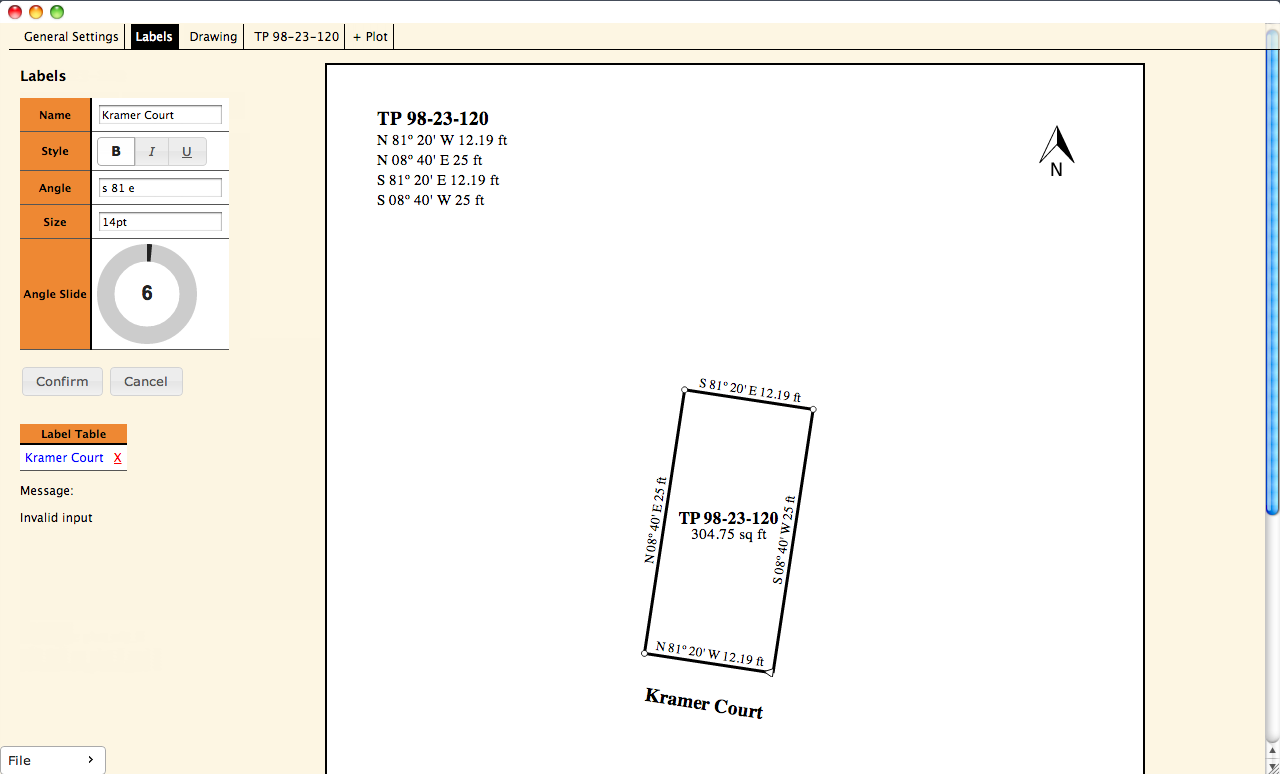This screenshot has height=774, width=1280.
Task: Change the Size field showing 14pt
Action: click(160, 221)
